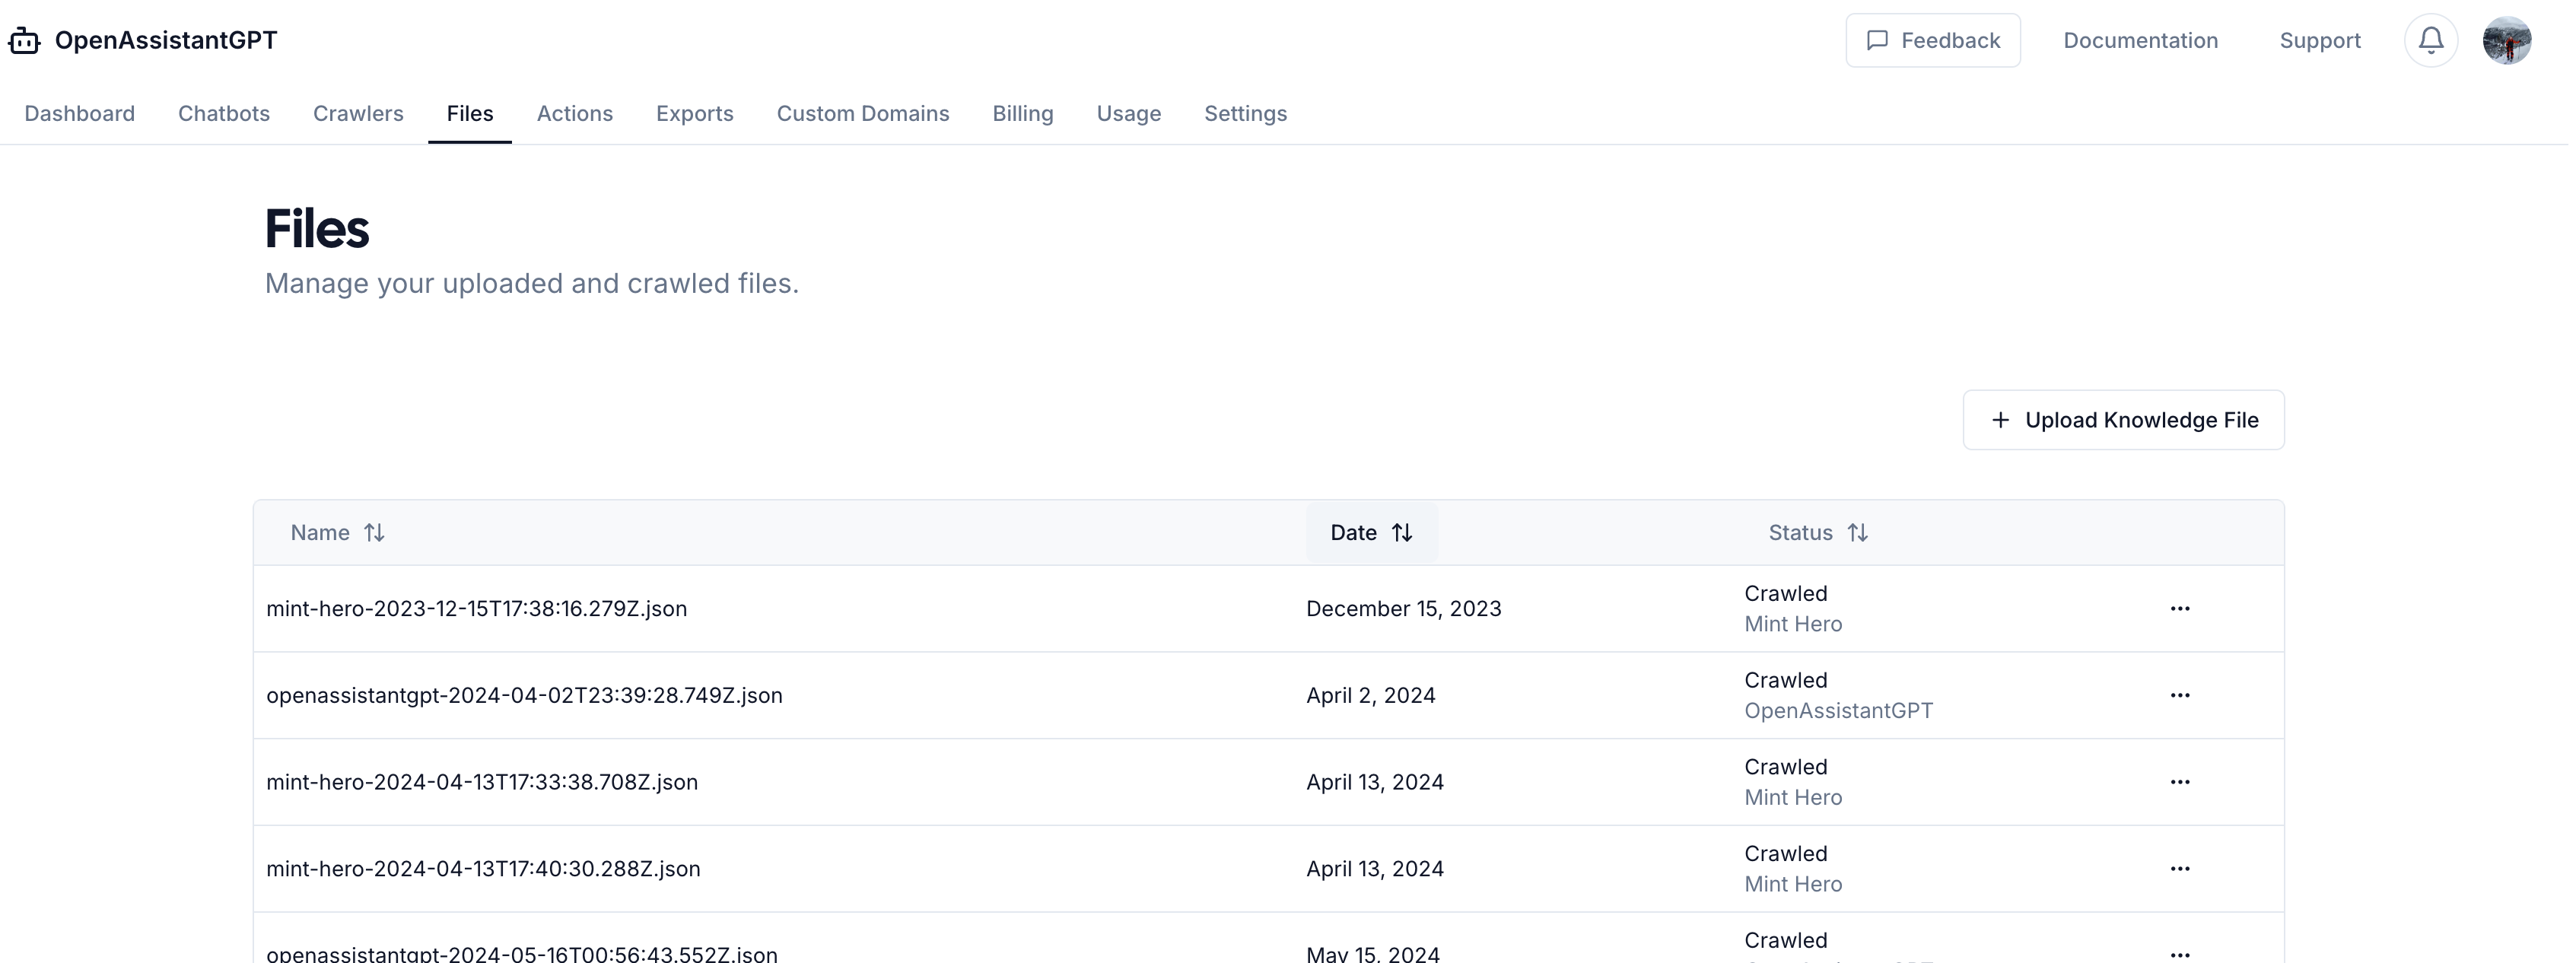2576x963 pixels.
Task: Go to the Billing tab
Action: click(x=1023, y=113)
